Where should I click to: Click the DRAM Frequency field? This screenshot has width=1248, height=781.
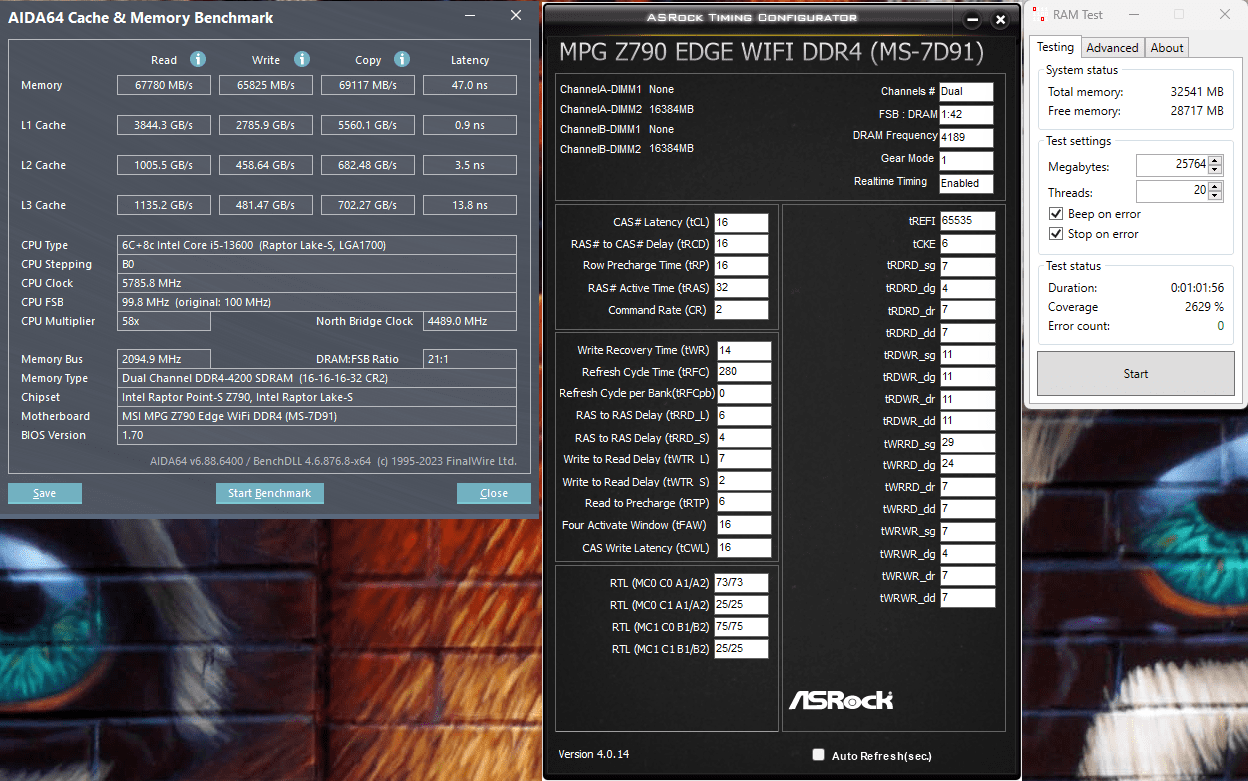point(966,138)
